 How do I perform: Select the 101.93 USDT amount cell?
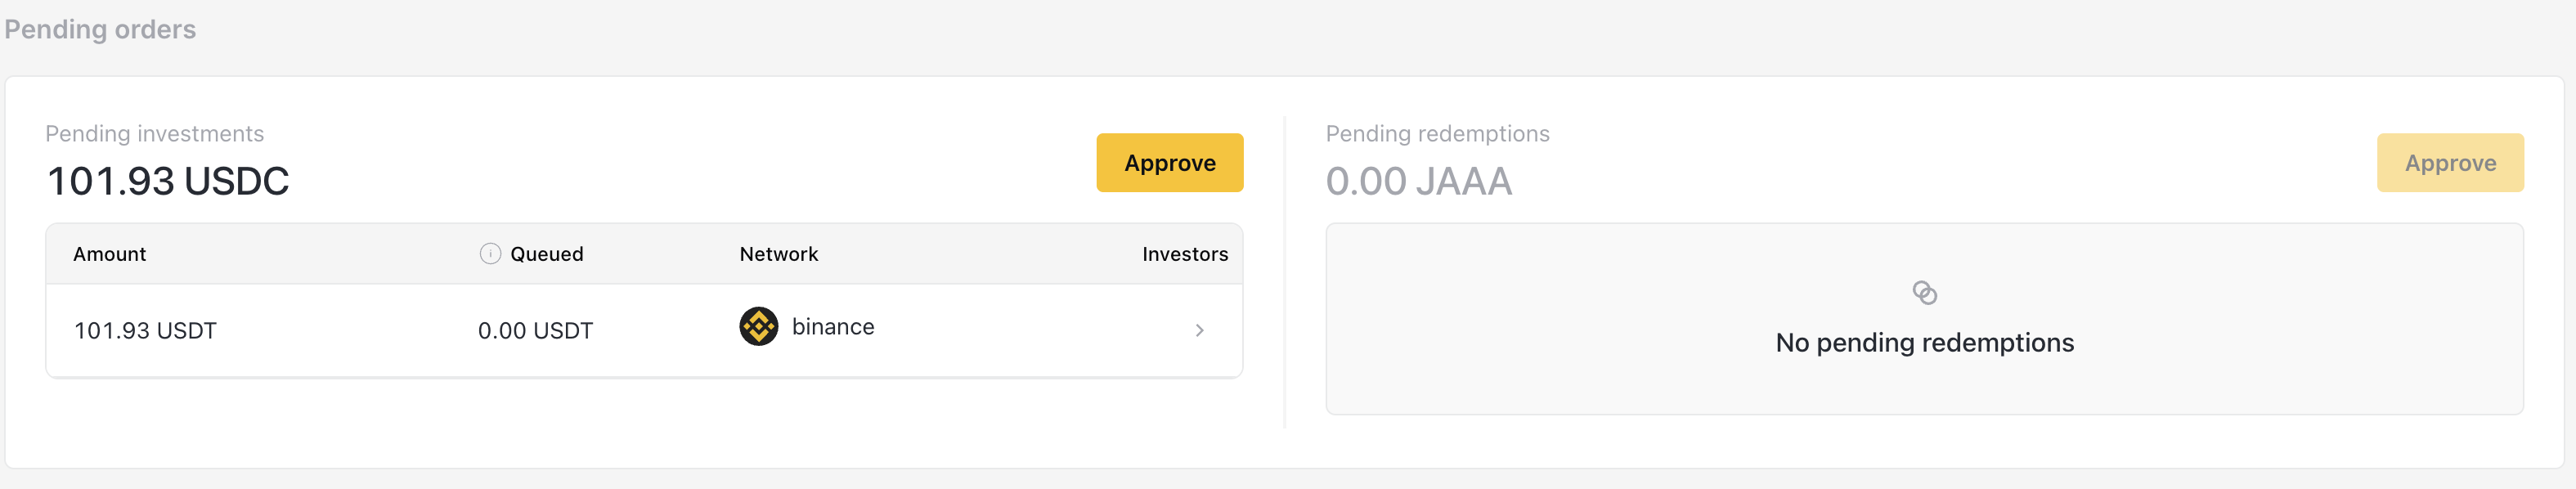(146, 331)
